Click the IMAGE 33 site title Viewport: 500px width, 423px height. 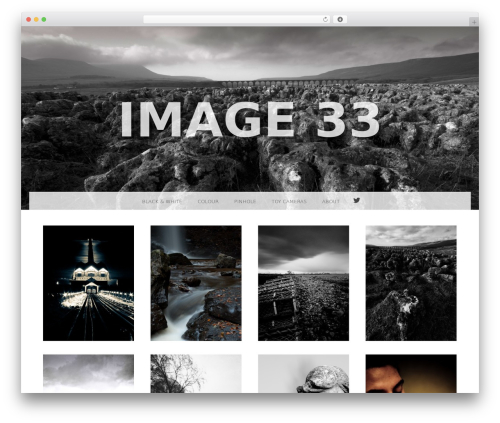(x=249, y=119)
